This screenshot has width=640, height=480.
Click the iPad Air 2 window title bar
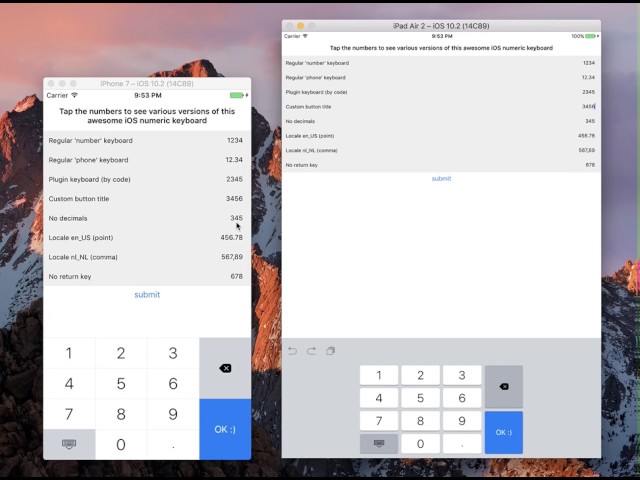[441, 26]
